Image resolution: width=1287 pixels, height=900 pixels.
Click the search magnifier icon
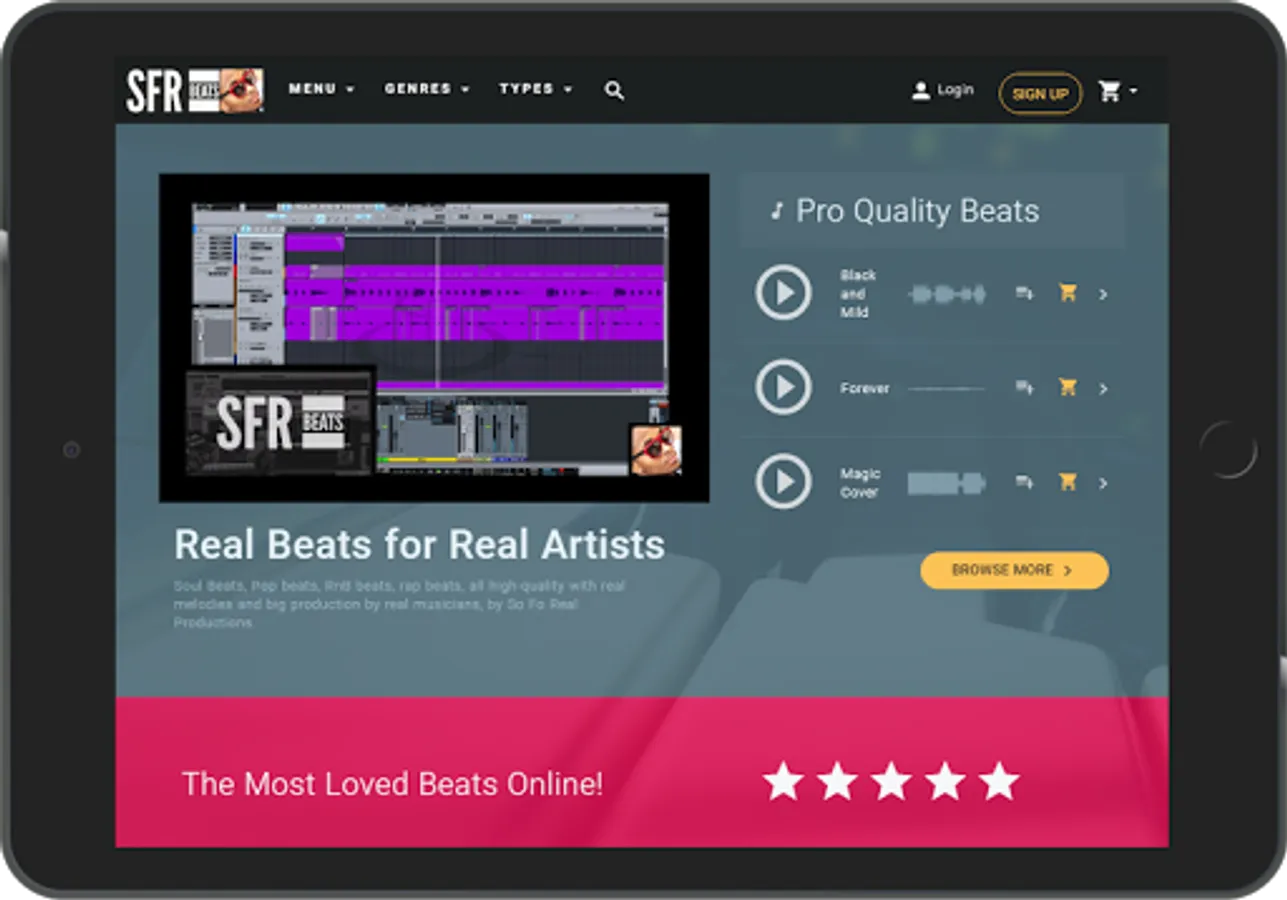[x=614, y=91]
